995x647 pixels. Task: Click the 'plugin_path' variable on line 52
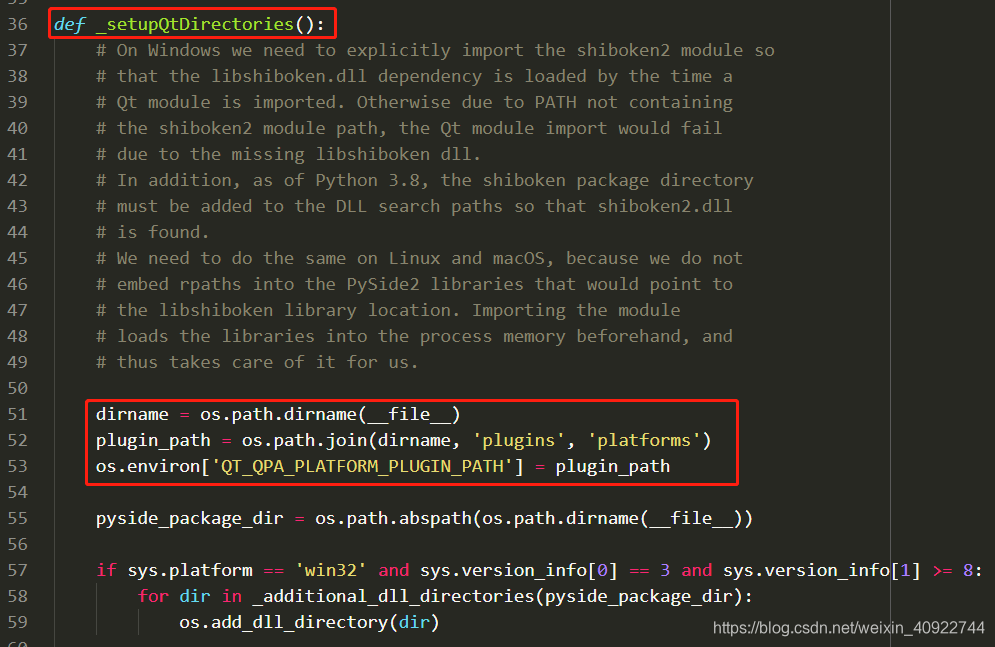153,440
